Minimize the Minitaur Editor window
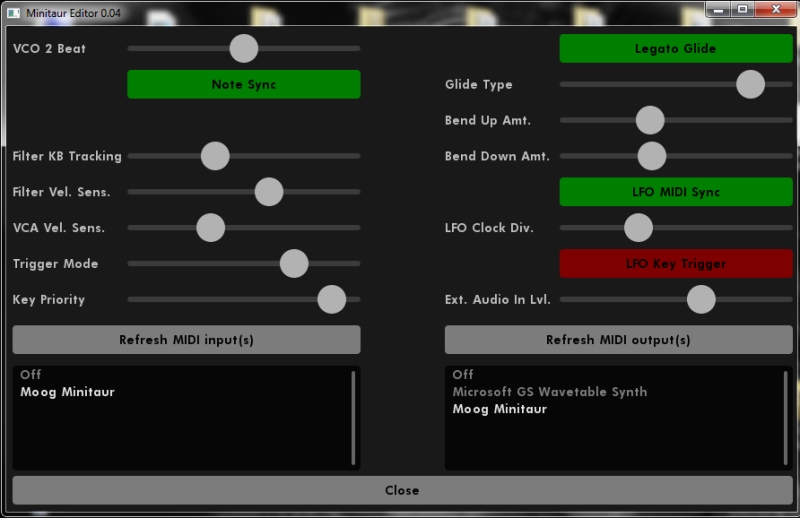 click(x=718, y=10)
